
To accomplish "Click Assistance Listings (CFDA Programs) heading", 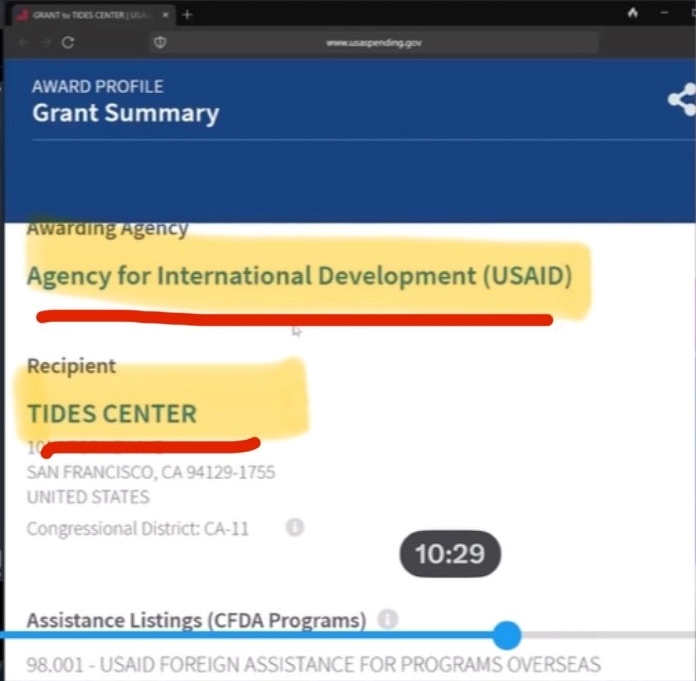I will click(196, 620).
